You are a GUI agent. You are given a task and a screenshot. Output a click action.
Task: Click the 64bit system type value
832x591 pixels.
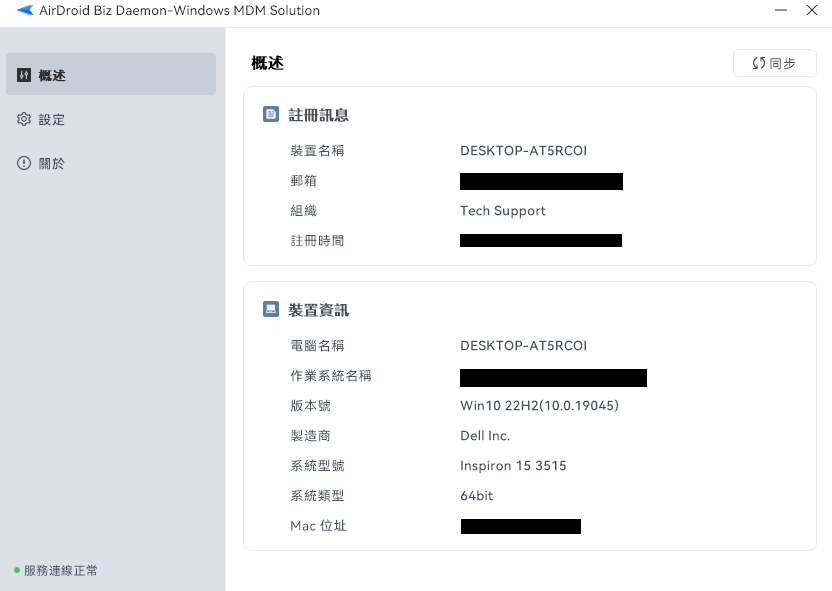click(476, 496)
